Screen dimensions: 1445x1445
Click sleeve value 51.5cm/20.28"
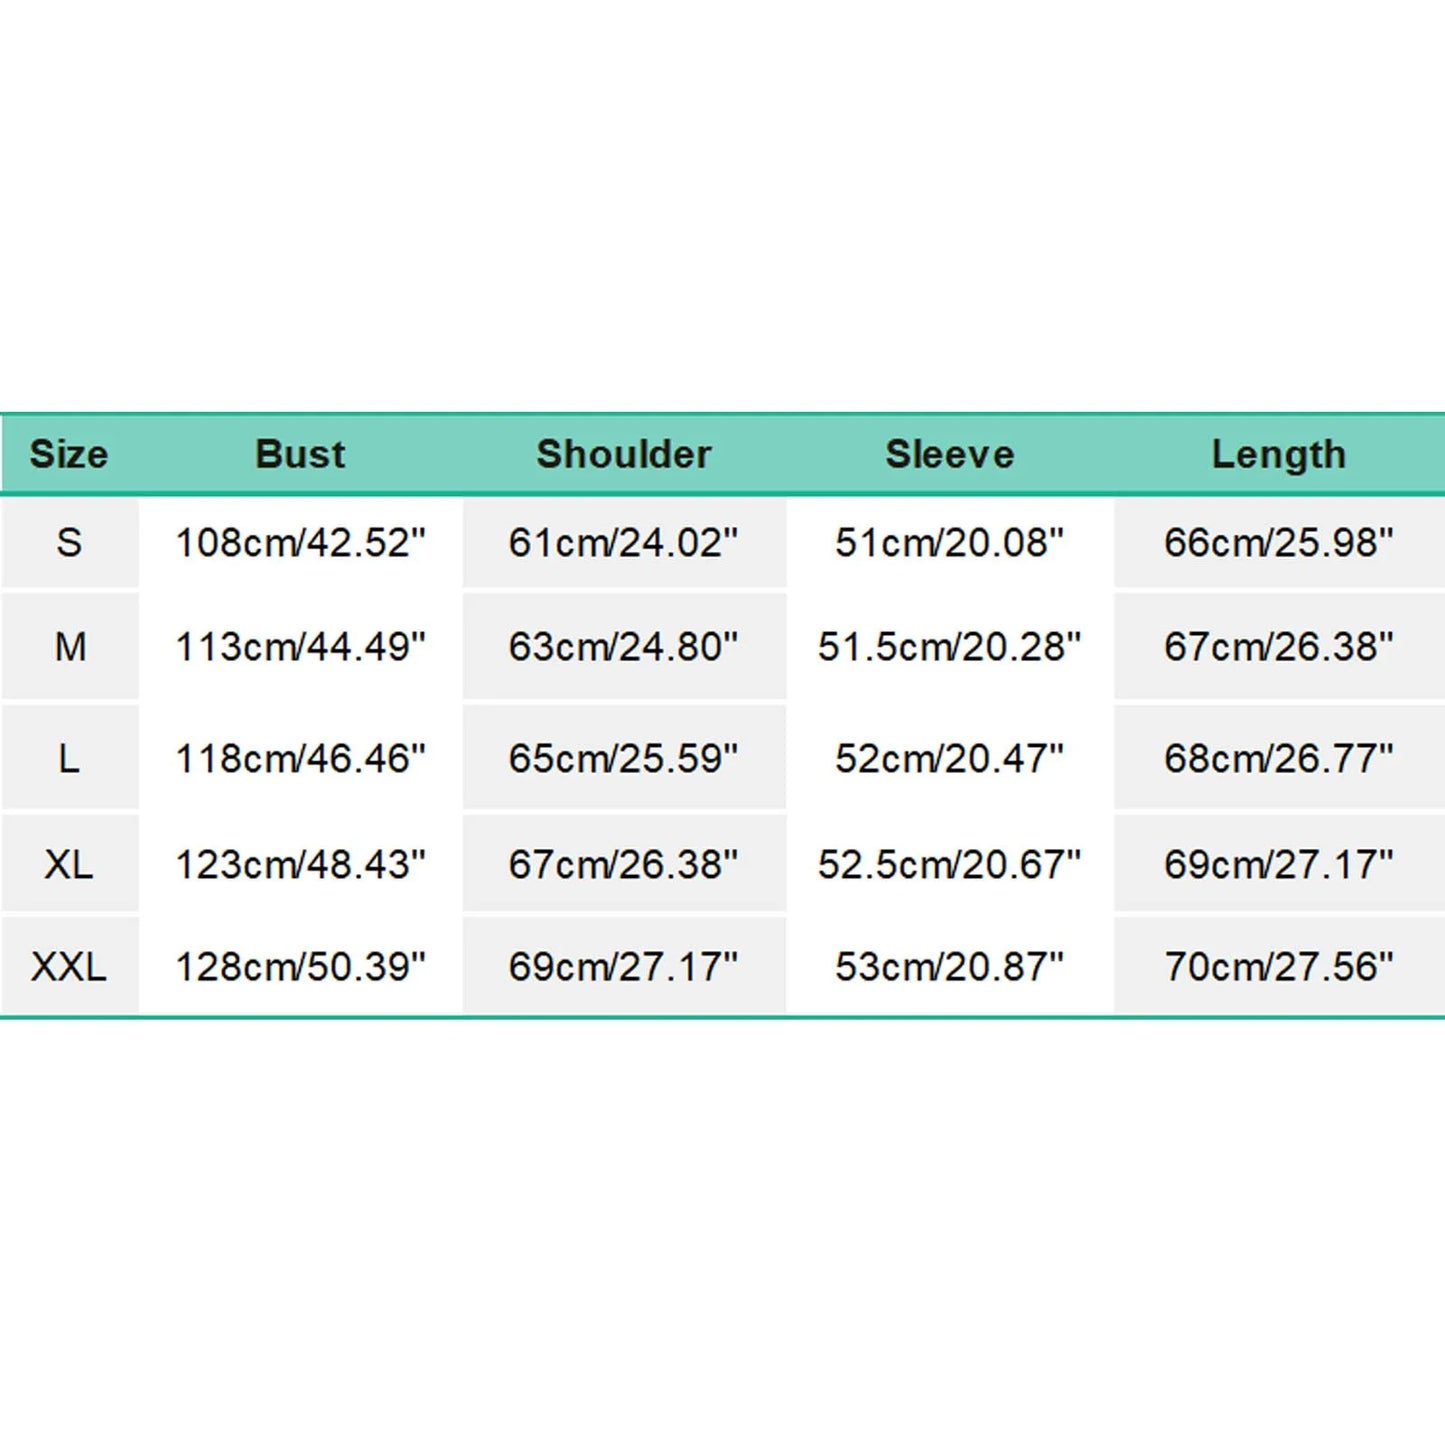point(950,647)
